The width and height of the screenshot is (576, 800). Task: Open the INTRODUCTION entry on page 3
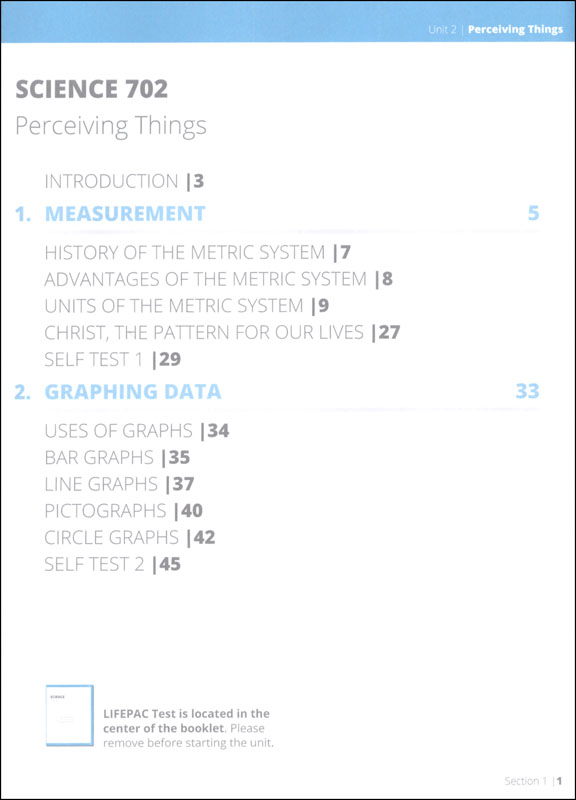pyautogui.click(x=124, y=181)
